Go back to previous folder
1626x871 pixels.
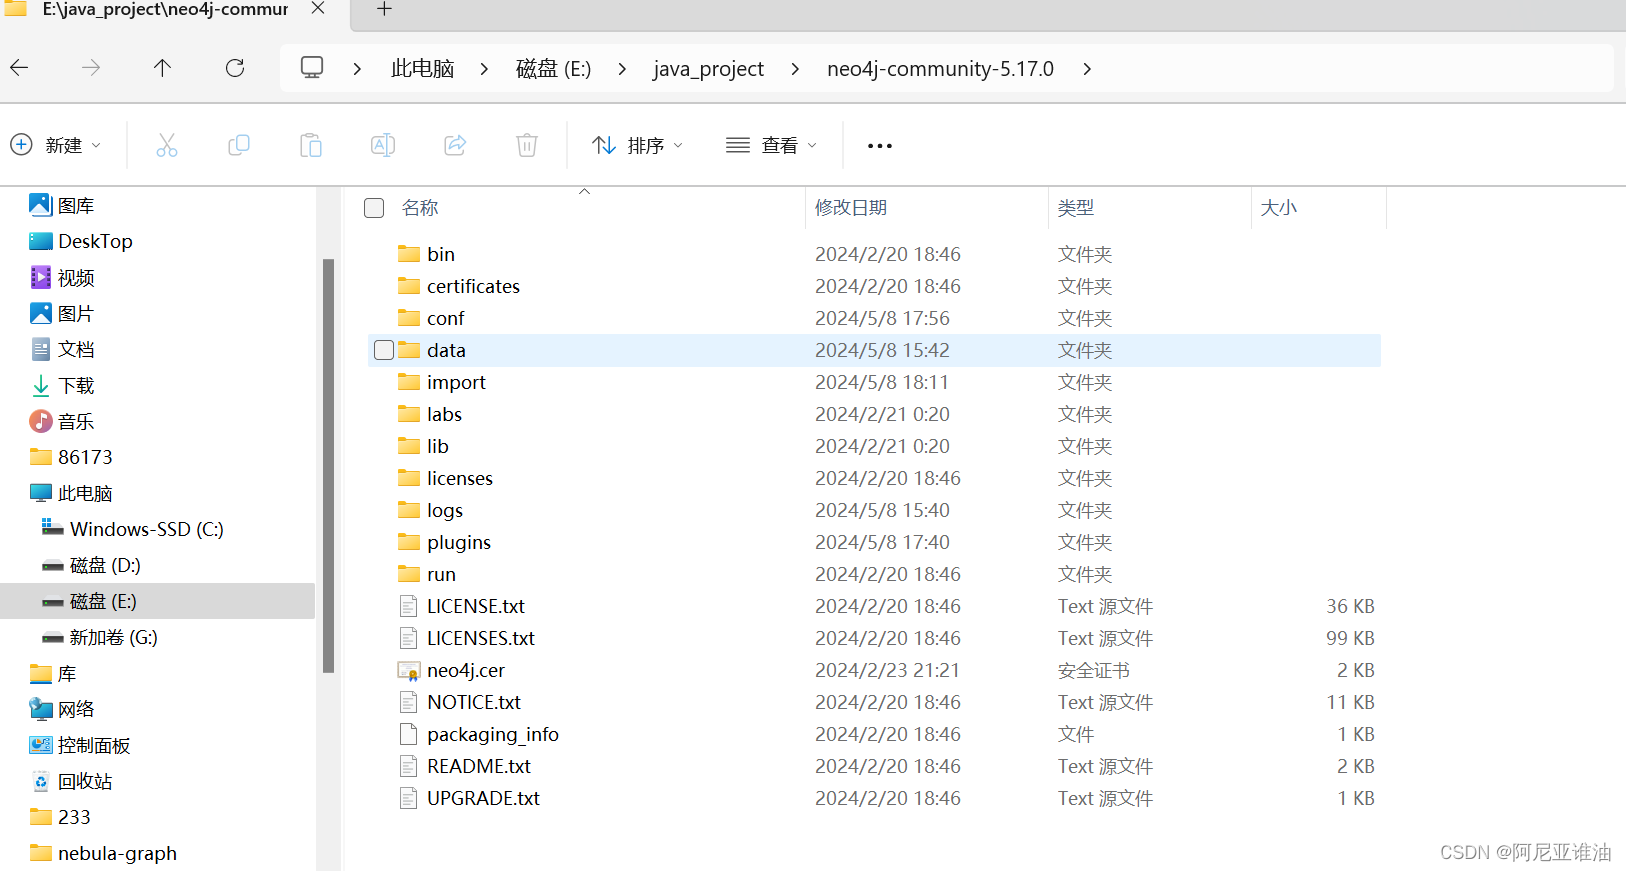(x=19, y=68)
